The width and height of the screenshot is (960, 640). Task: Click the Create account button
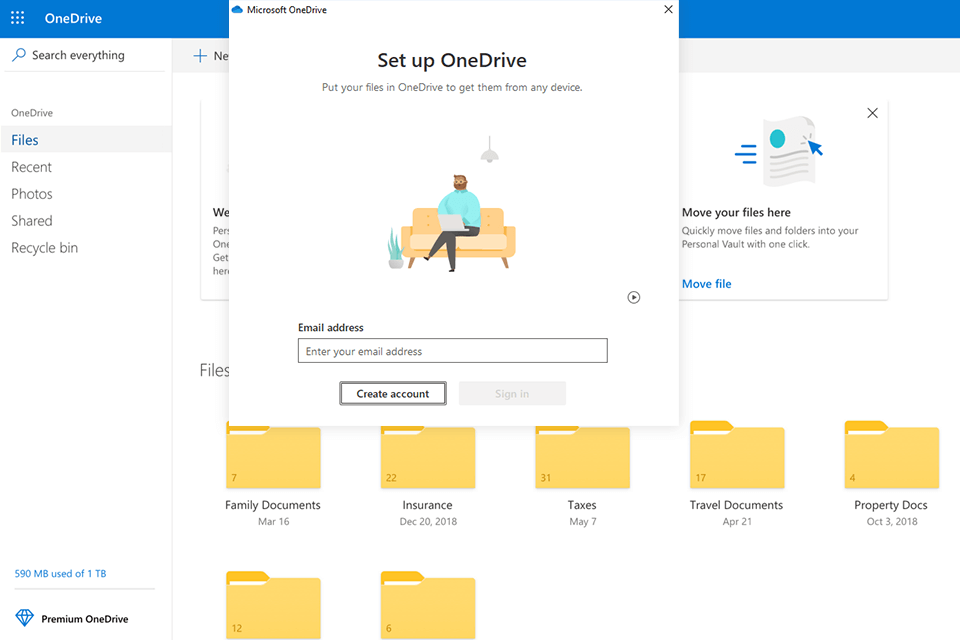click(x=393, y=393)
